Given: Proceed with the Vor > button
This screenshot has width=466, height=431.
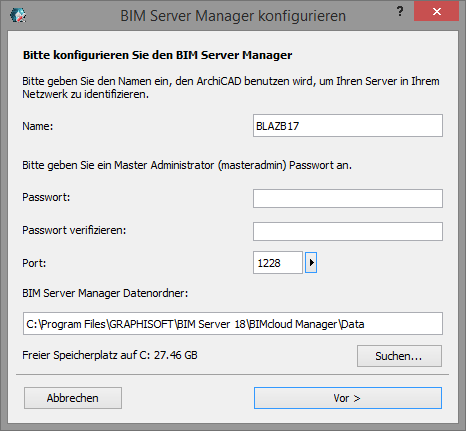Looking at the screenshot, I should pos(348,398).
